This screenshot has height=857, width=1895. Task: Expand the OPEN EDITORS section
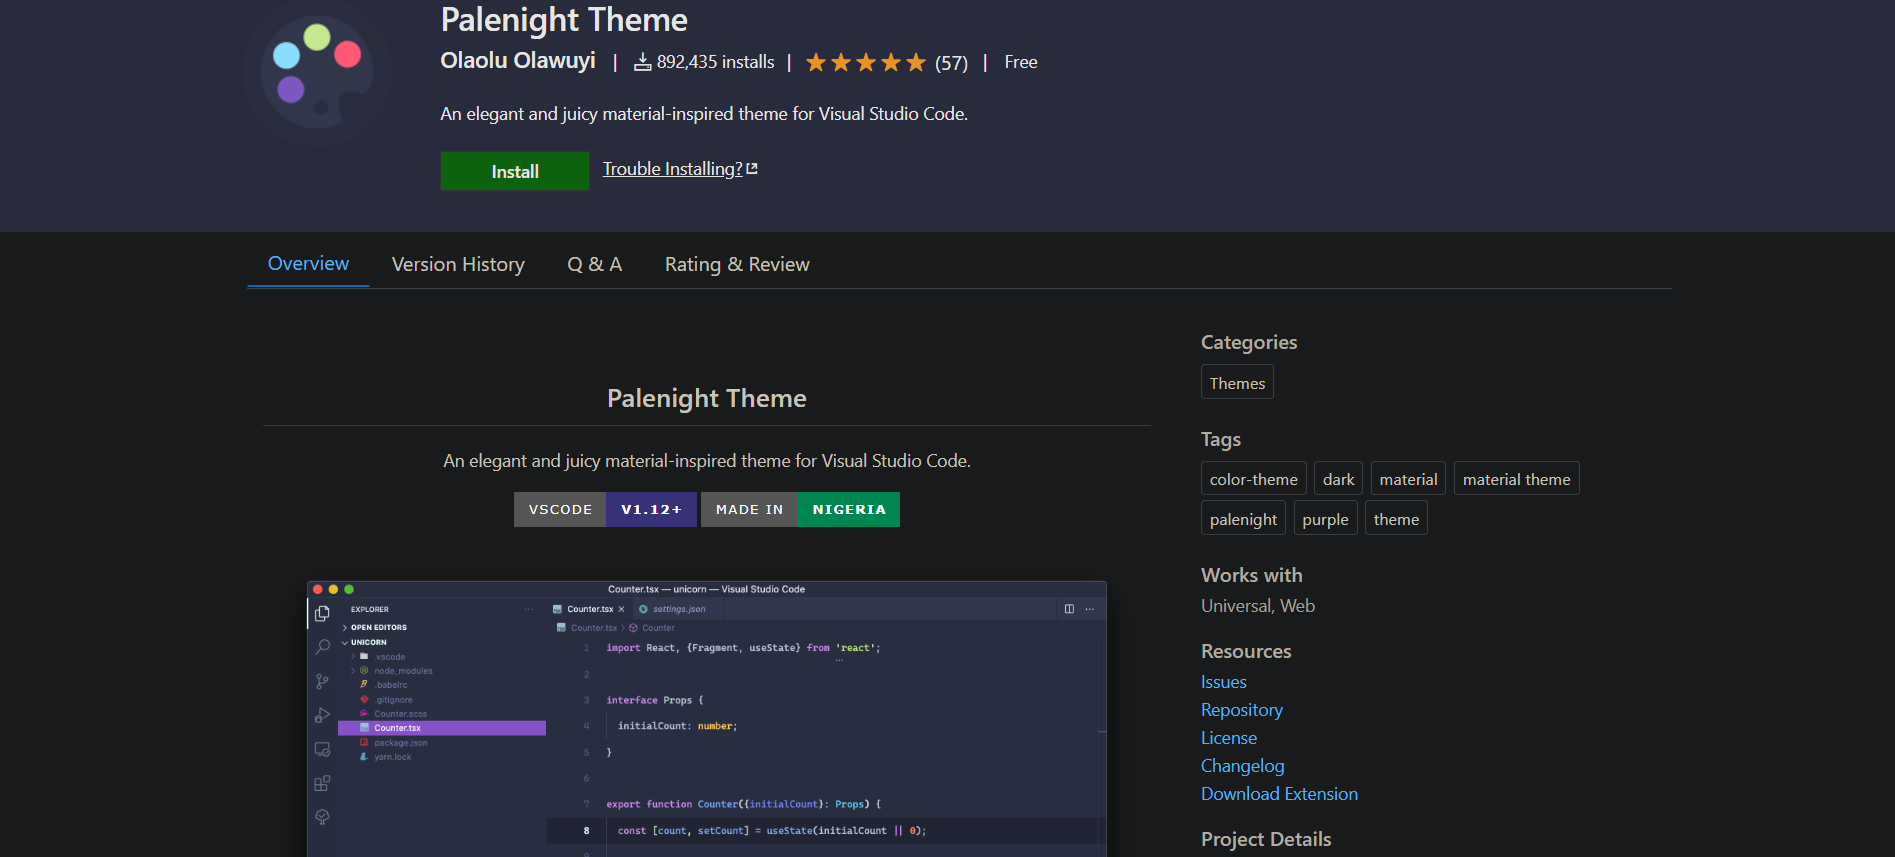378,628
